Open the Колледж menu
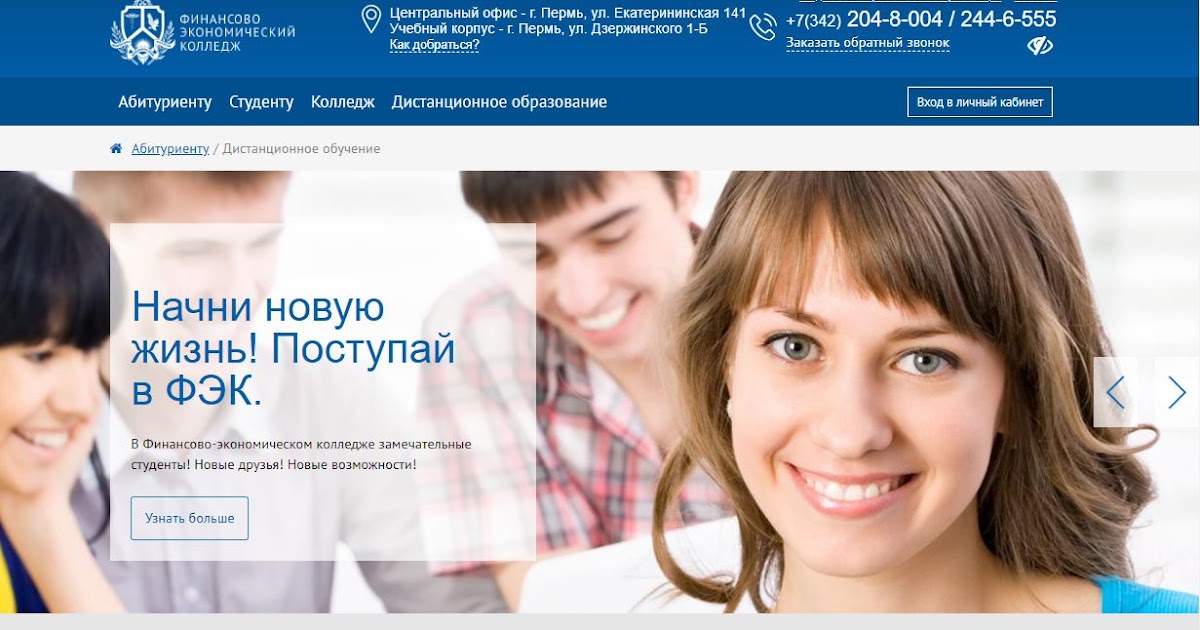This screenshot has width=1200, height=630. pyautogui.click(x=343, y=102)
